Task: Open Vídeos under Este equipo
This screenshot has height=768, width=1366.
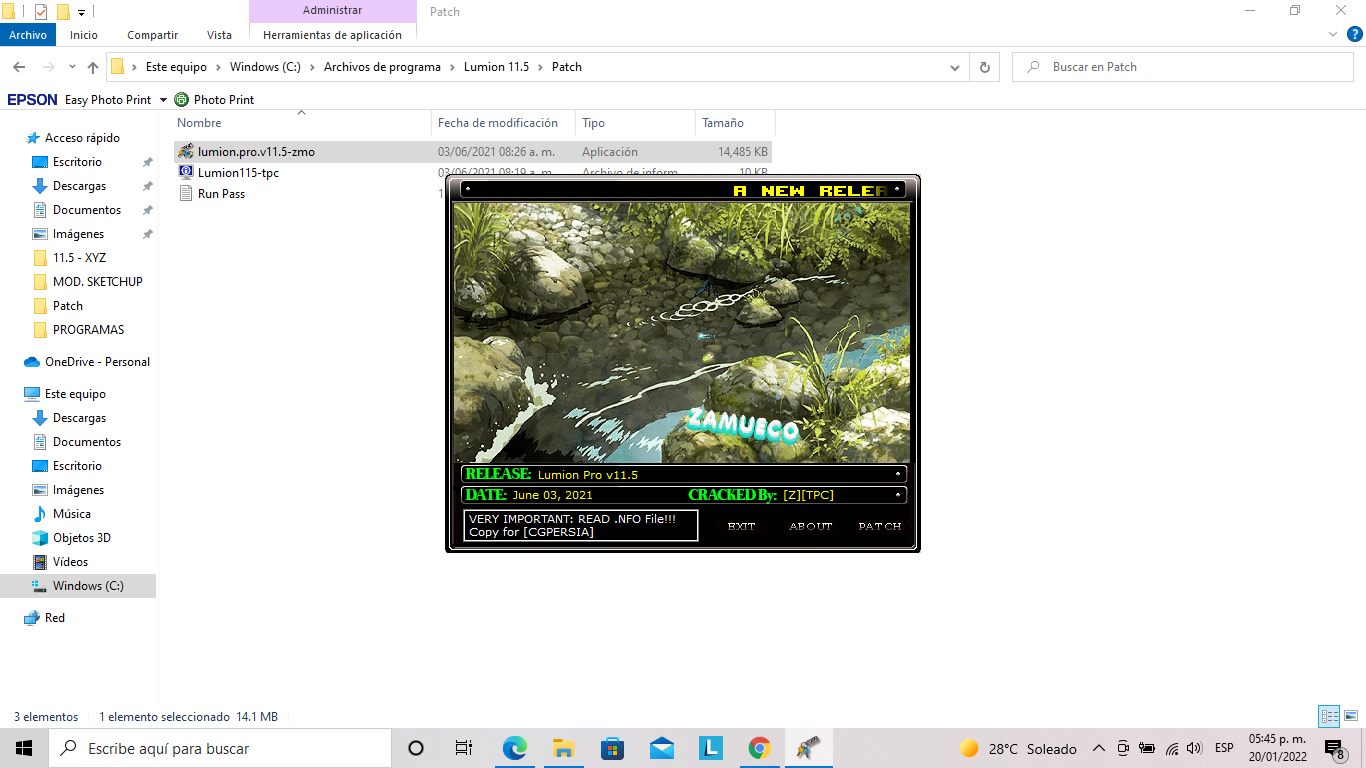Action: point(70,562)
